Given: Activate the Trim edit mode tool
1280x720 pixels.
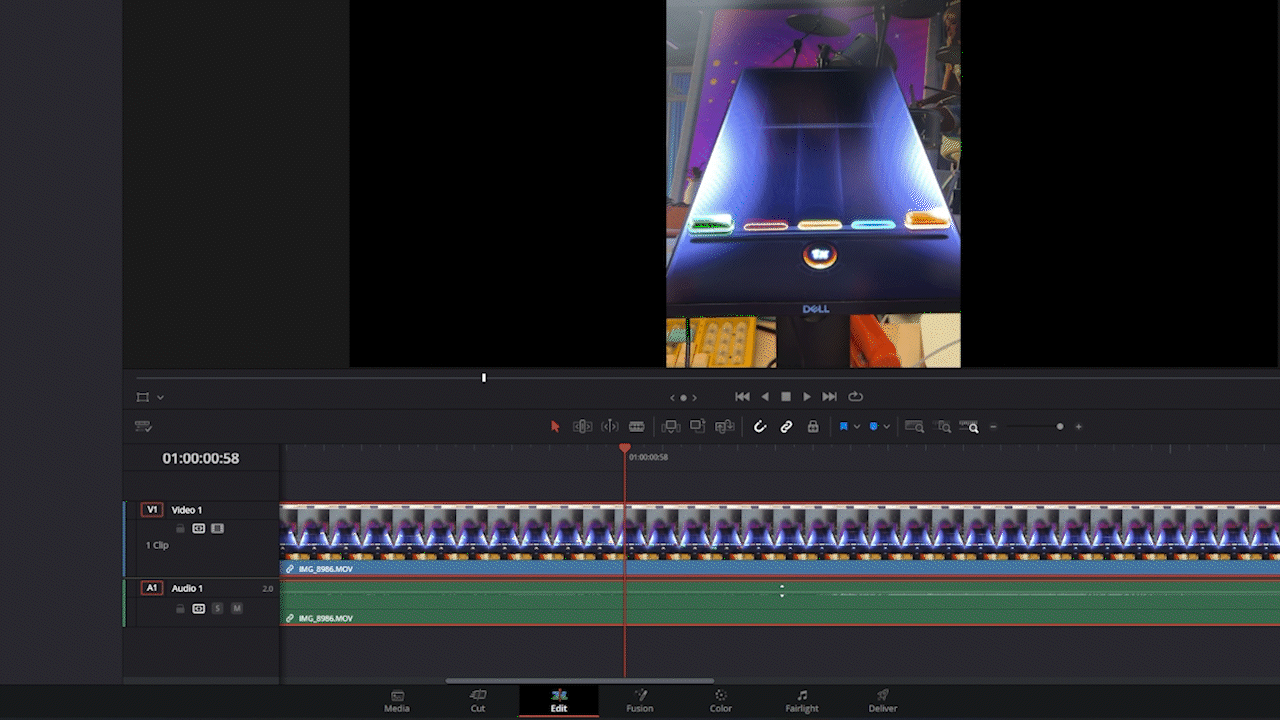Looking at the screenshot, I should point(582,426).
